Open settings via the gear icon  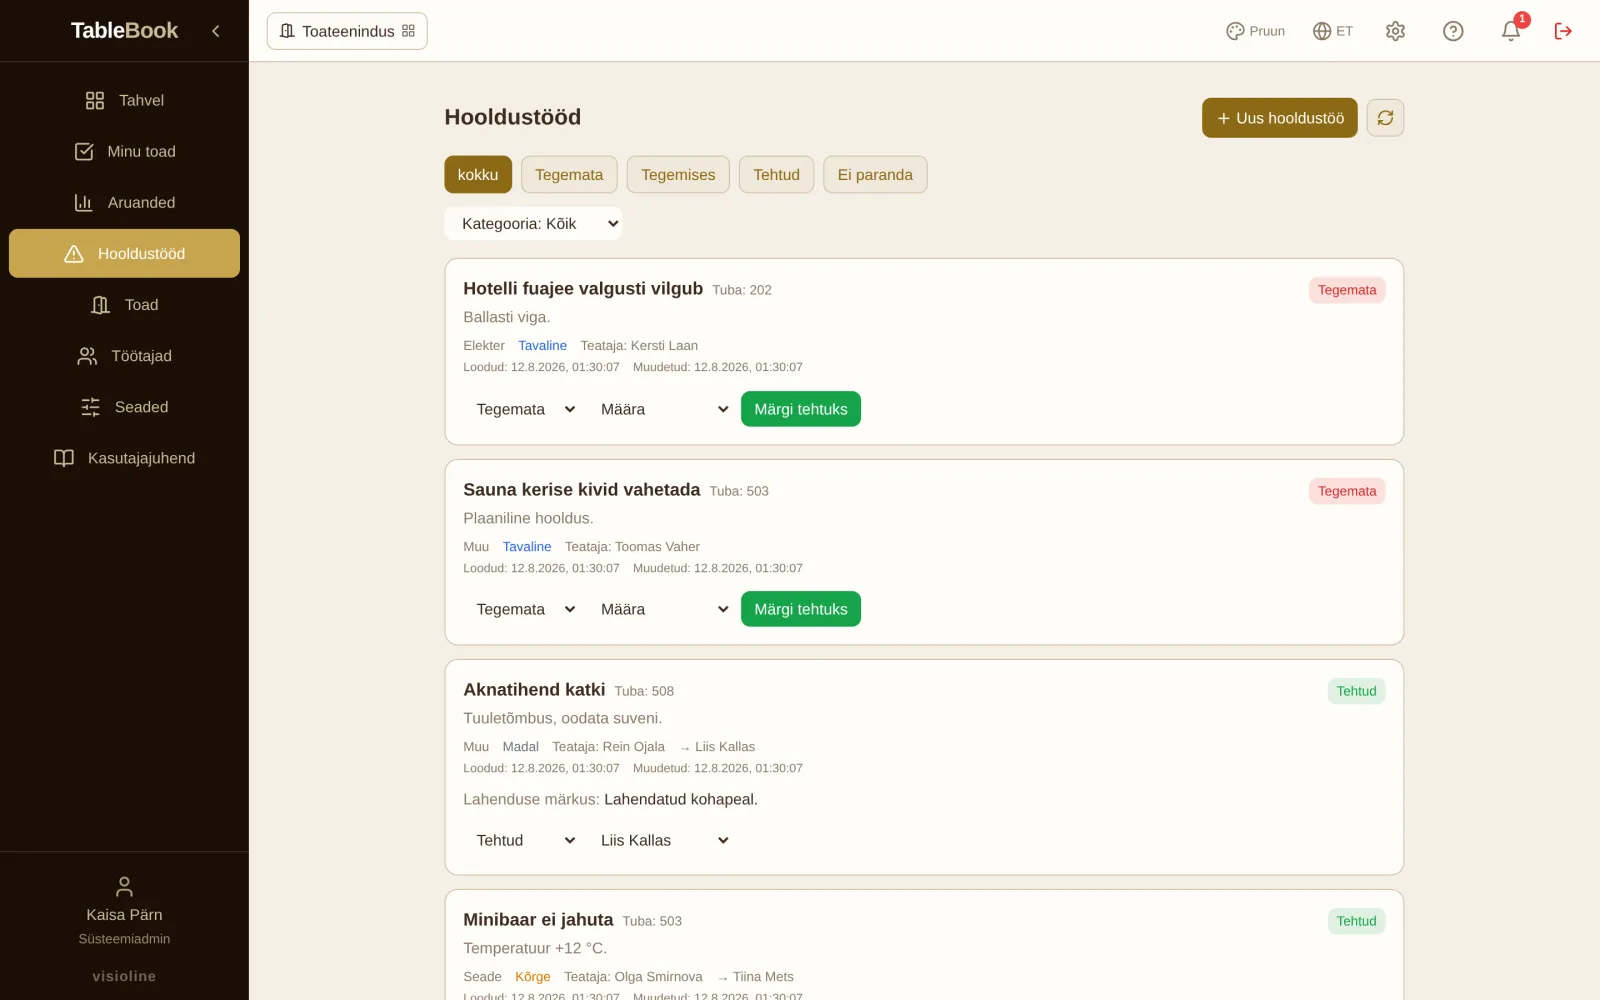point(1395,31)
